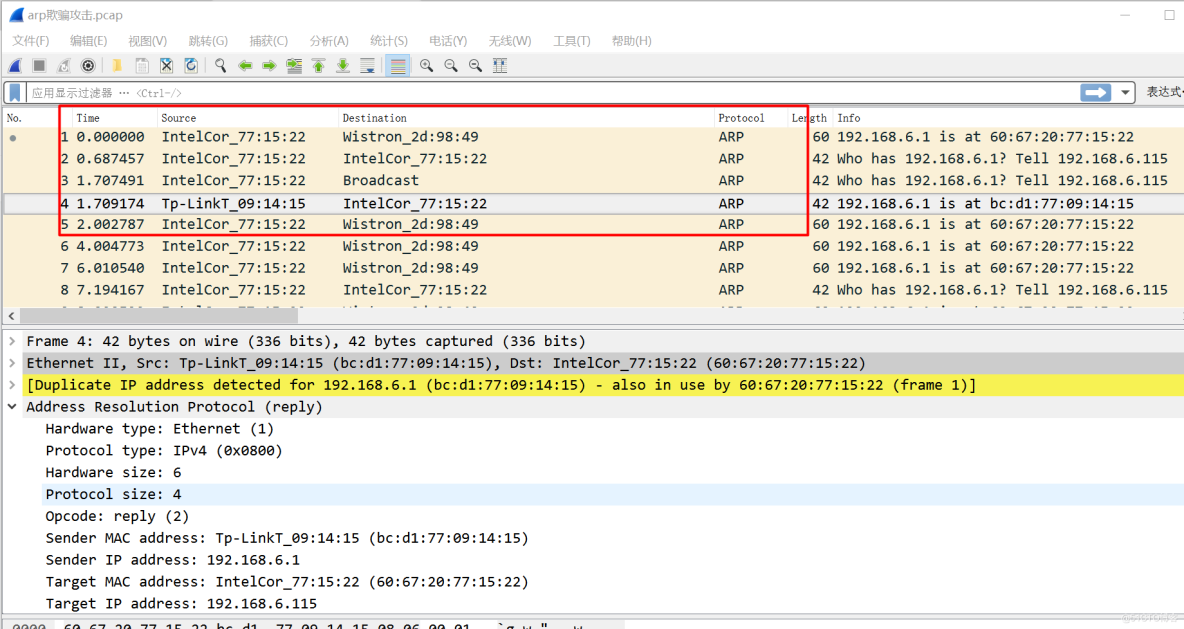Screen dimensions: 1184x629
Task: Expand the Frame 4 tree row
Action: 12,341
